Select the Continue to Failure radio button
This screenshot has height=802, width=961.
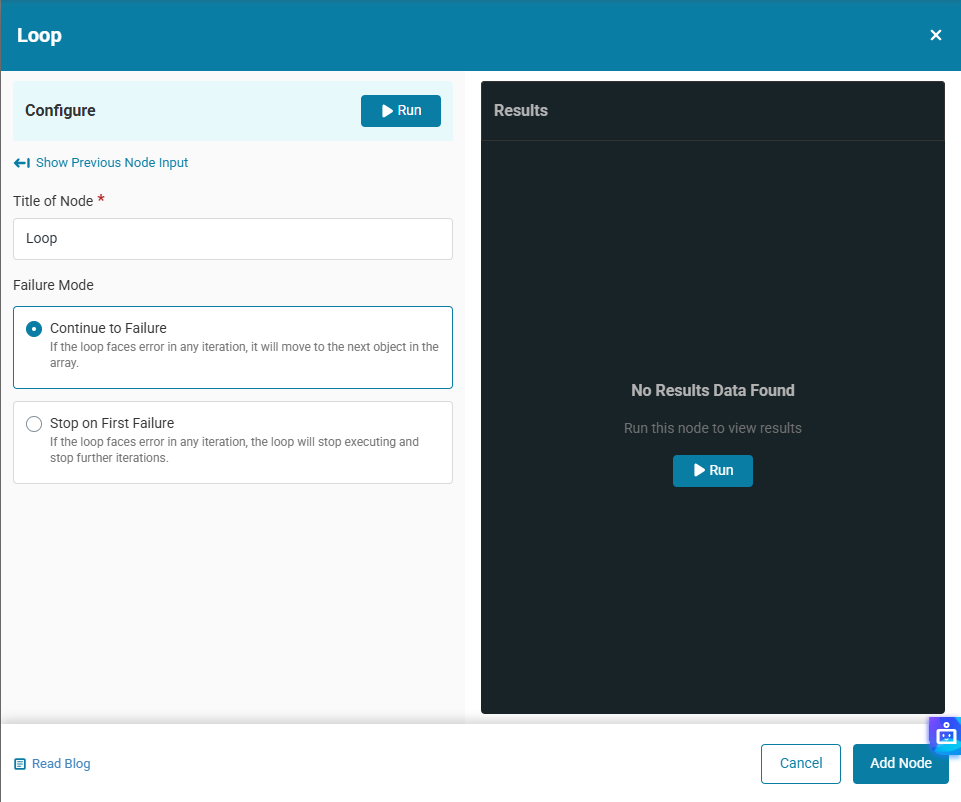[34, 329]
